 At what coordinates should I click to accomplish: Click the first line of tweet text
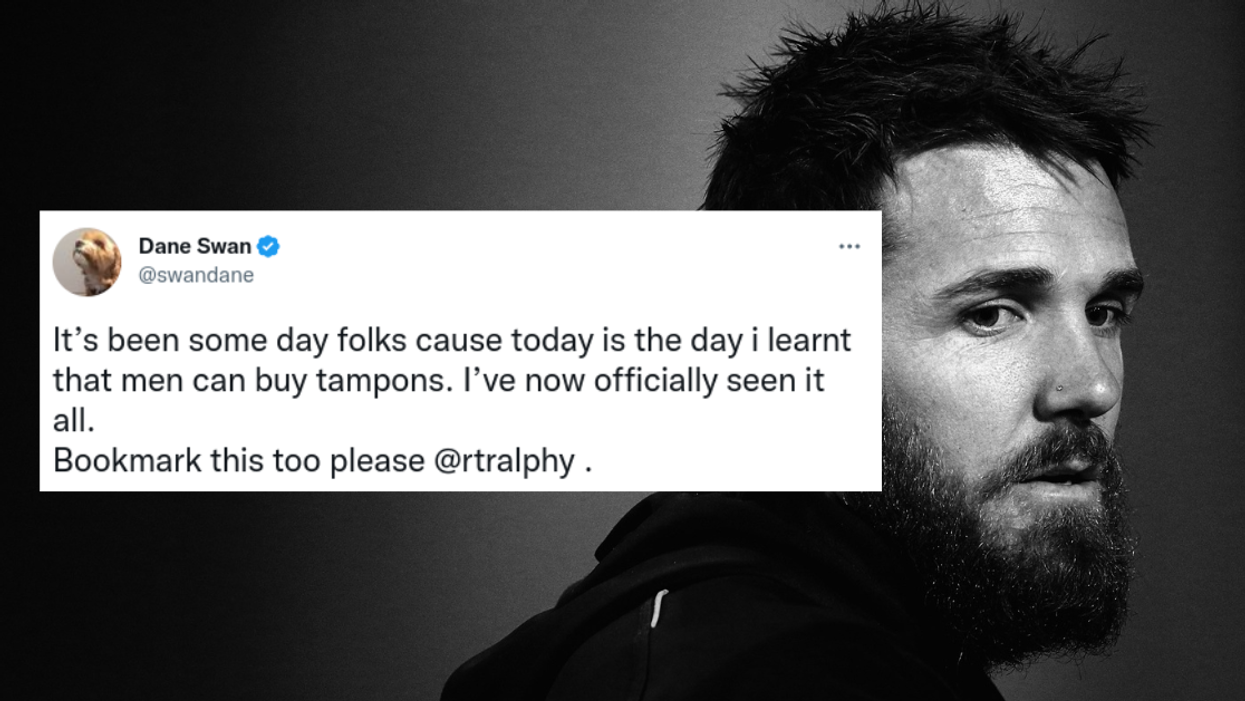451,340
